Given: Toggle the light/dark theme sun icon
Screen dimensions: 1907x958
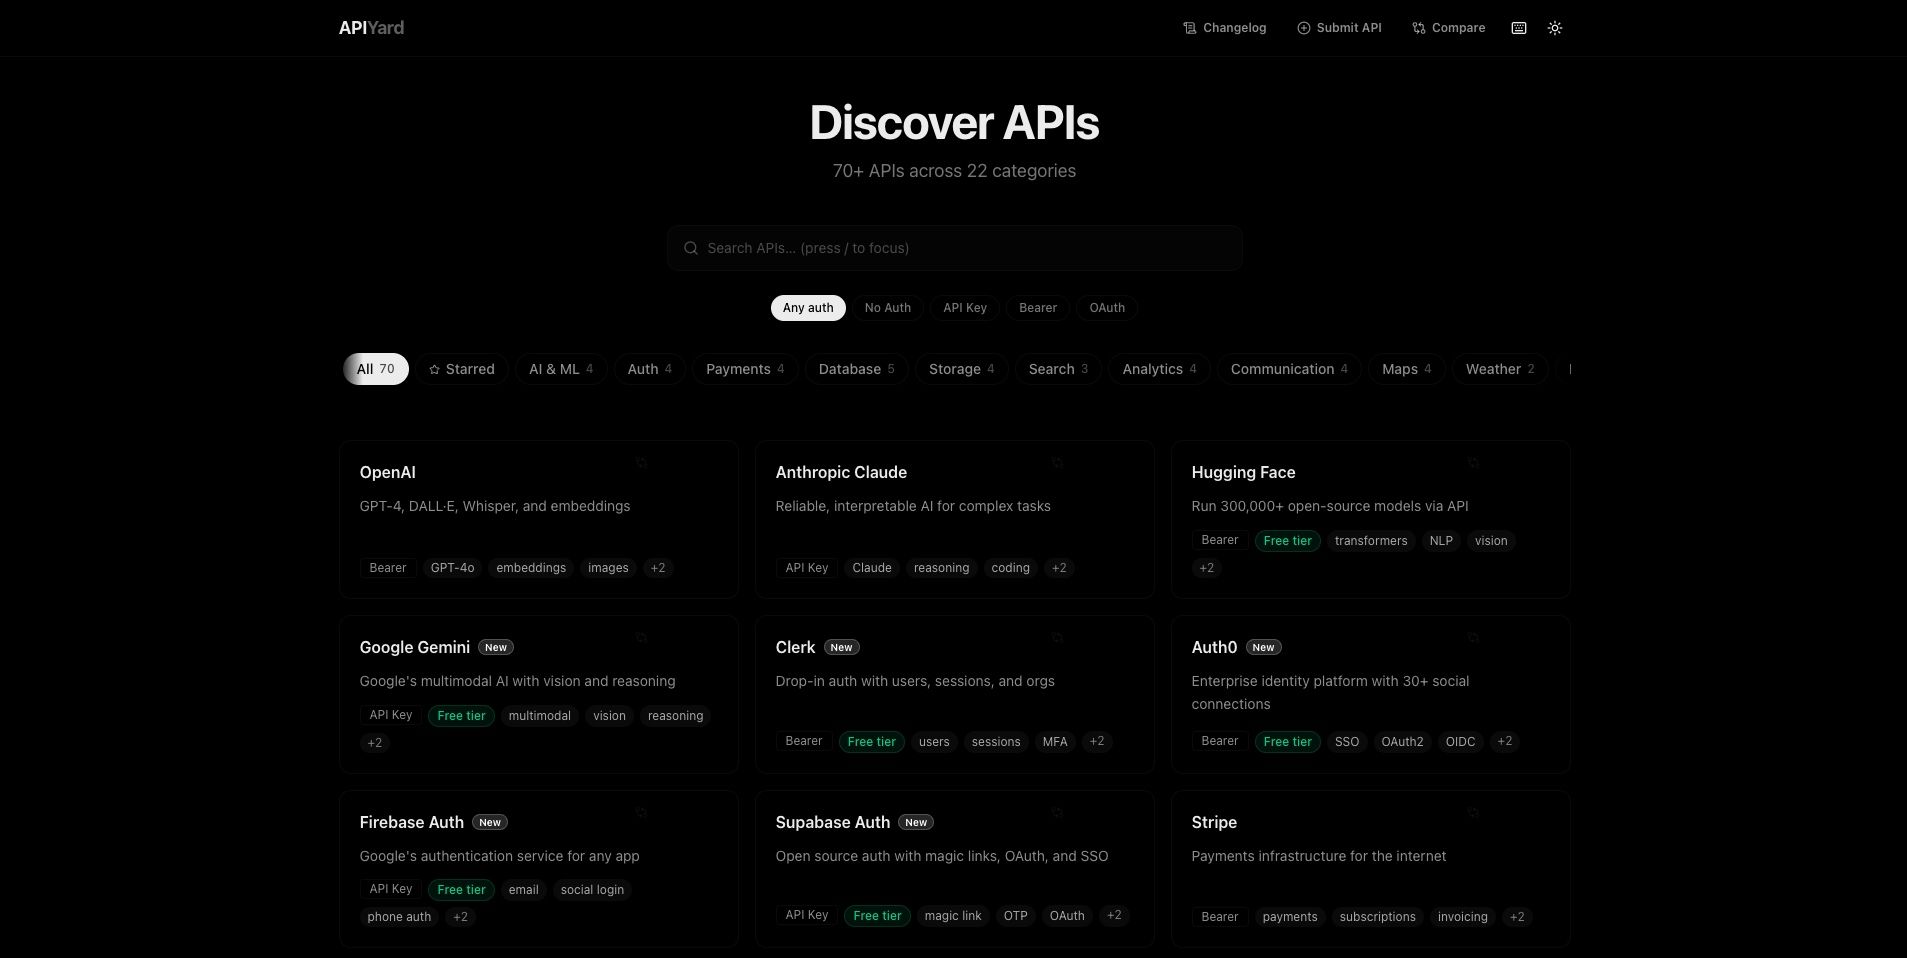Looking at the screenshot, I should tap(1555, 28).
